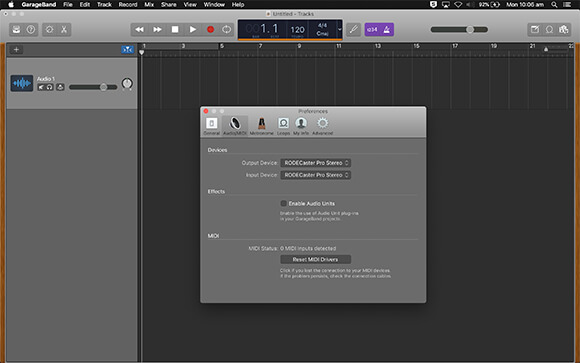
Task: Click the tempo value 120
Action: (297, 30)
